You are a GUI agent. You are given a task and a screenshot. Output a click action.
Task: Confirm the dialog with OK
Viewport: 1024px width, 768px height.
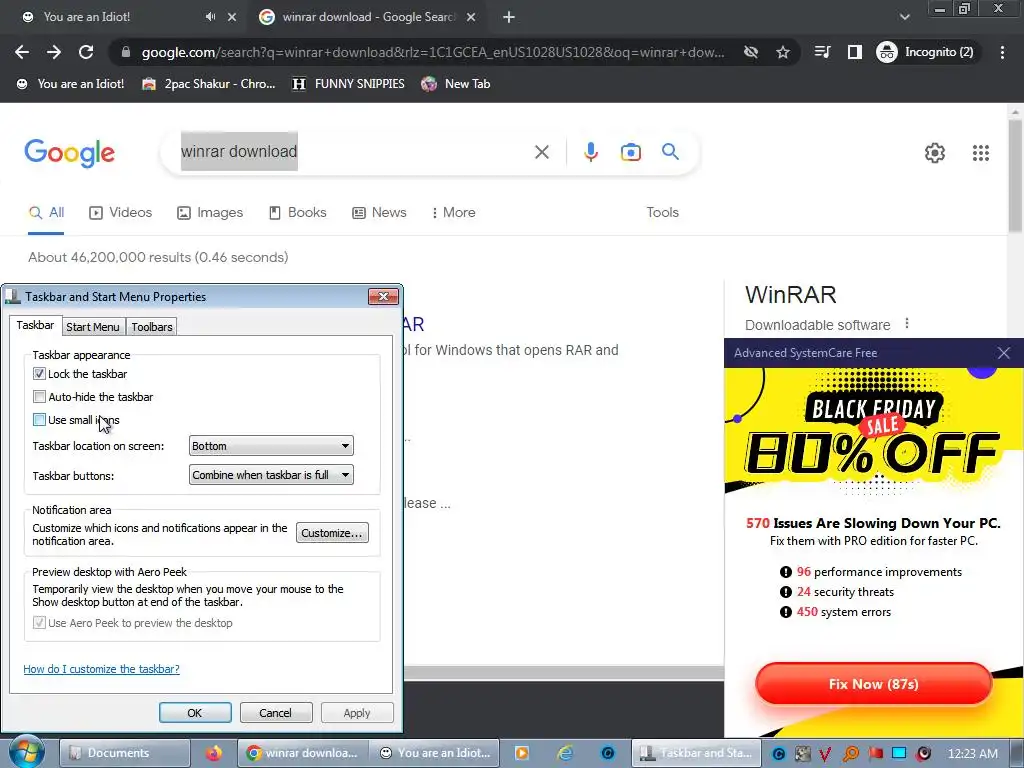[x=195, y=712]
